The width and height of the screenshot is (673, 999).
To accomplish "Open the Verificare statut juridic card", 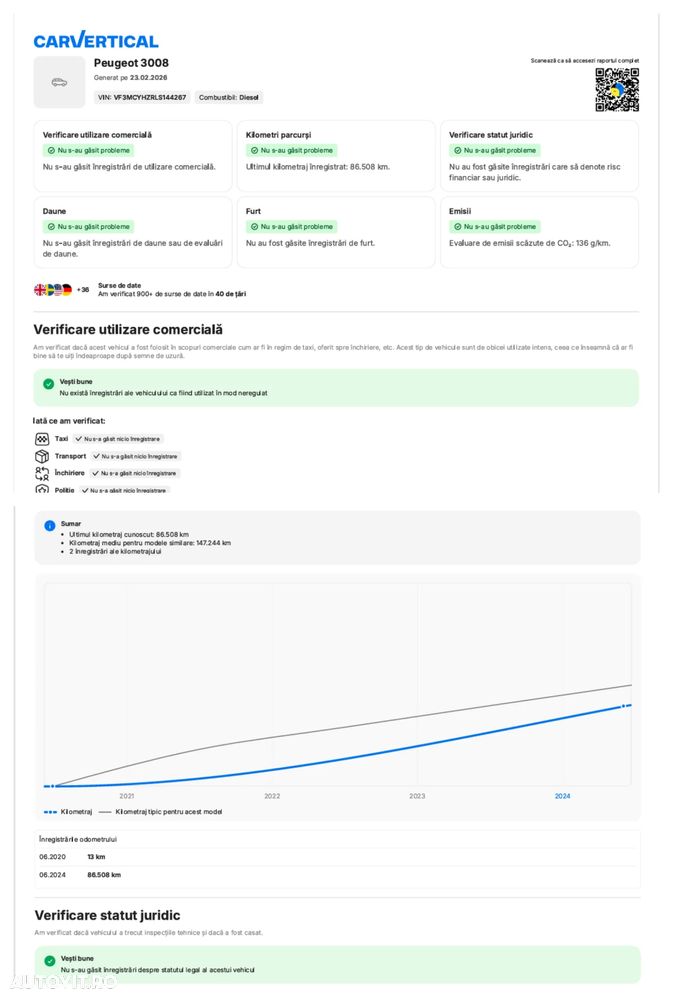I will [539, 154].
